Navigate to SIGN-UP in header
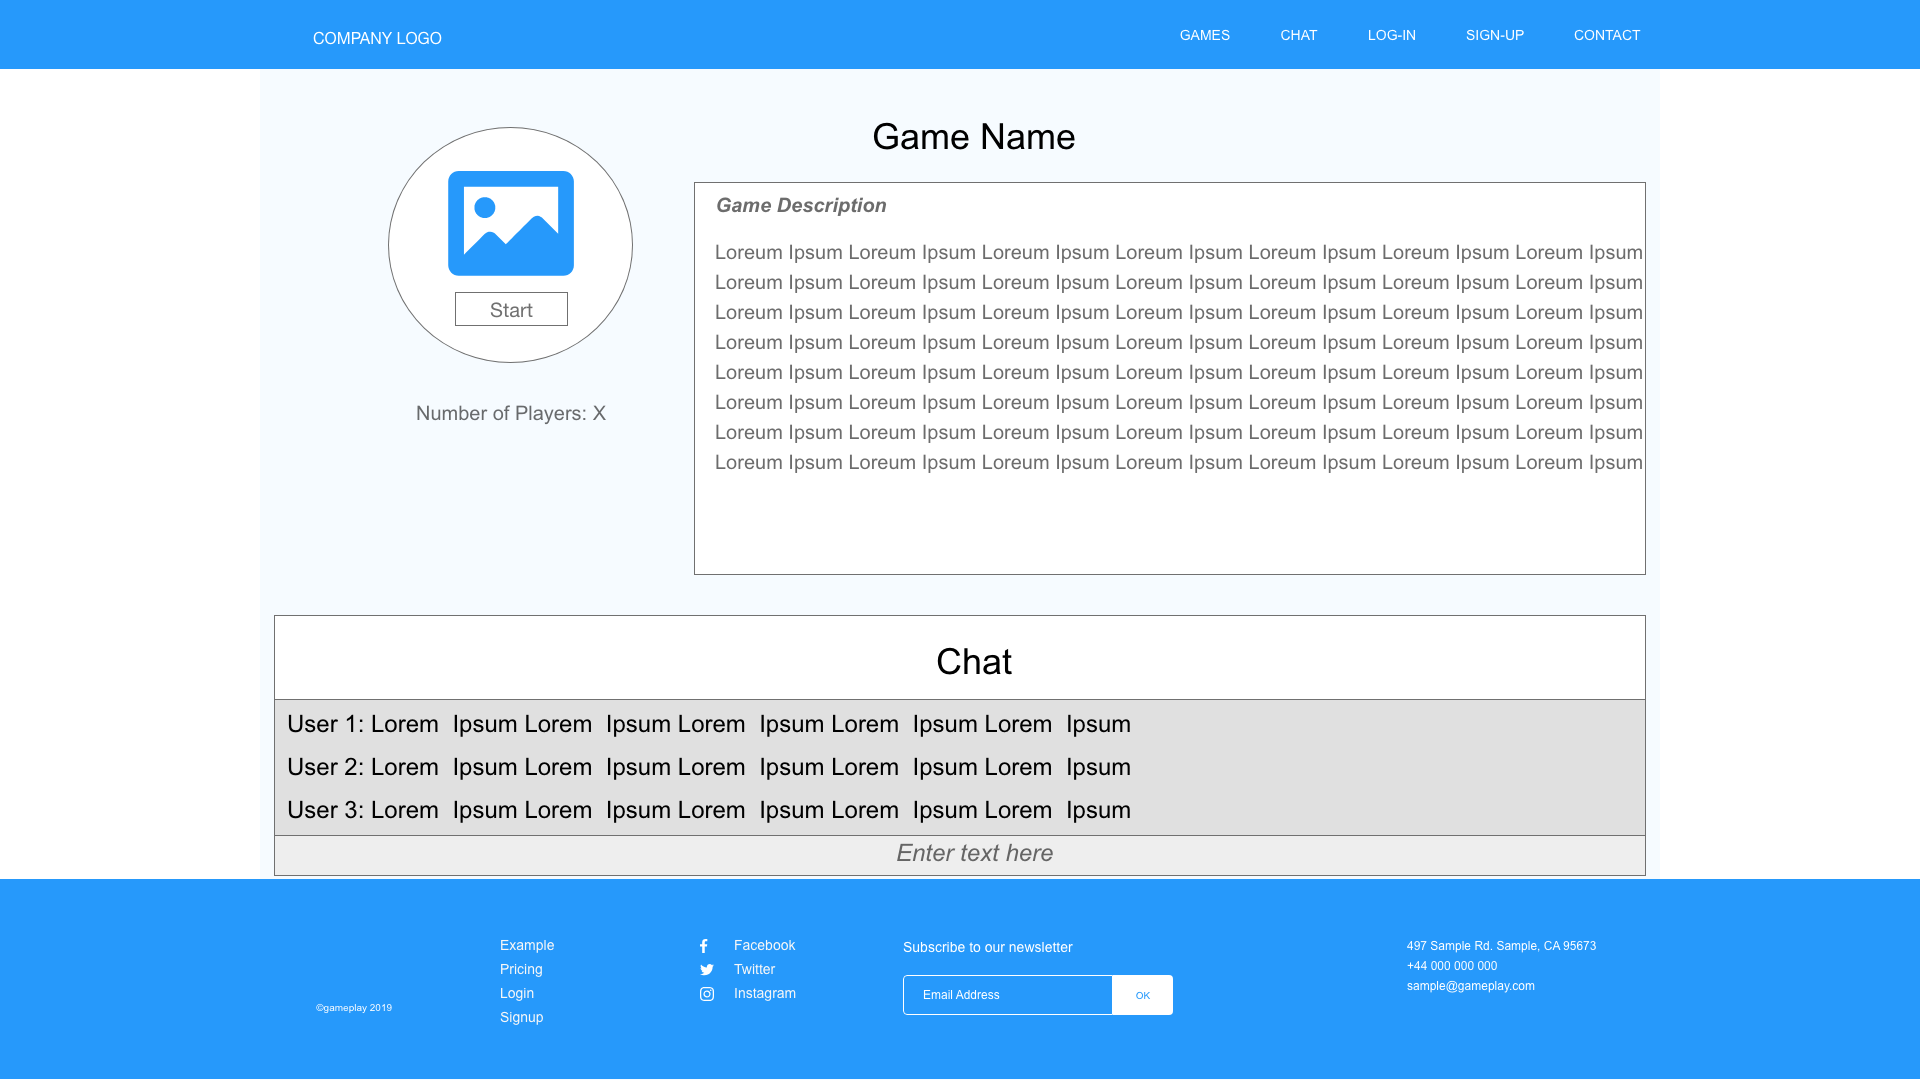This screenshot has width=1920, height=1080. click(x=1494, y=35)
